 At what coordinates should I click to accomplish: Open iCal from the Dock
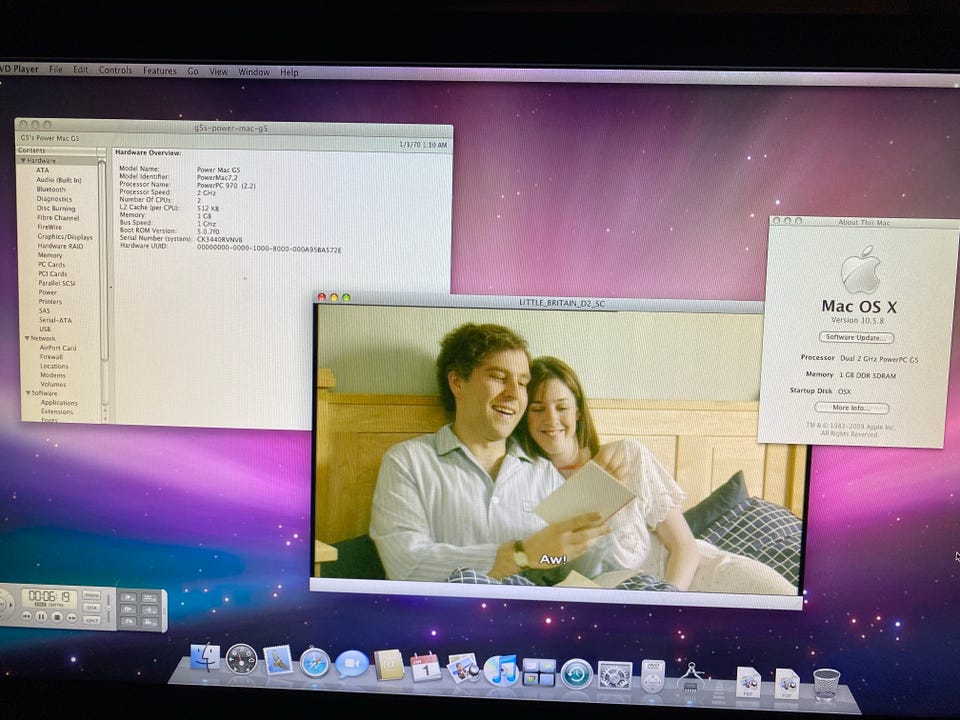426,667
